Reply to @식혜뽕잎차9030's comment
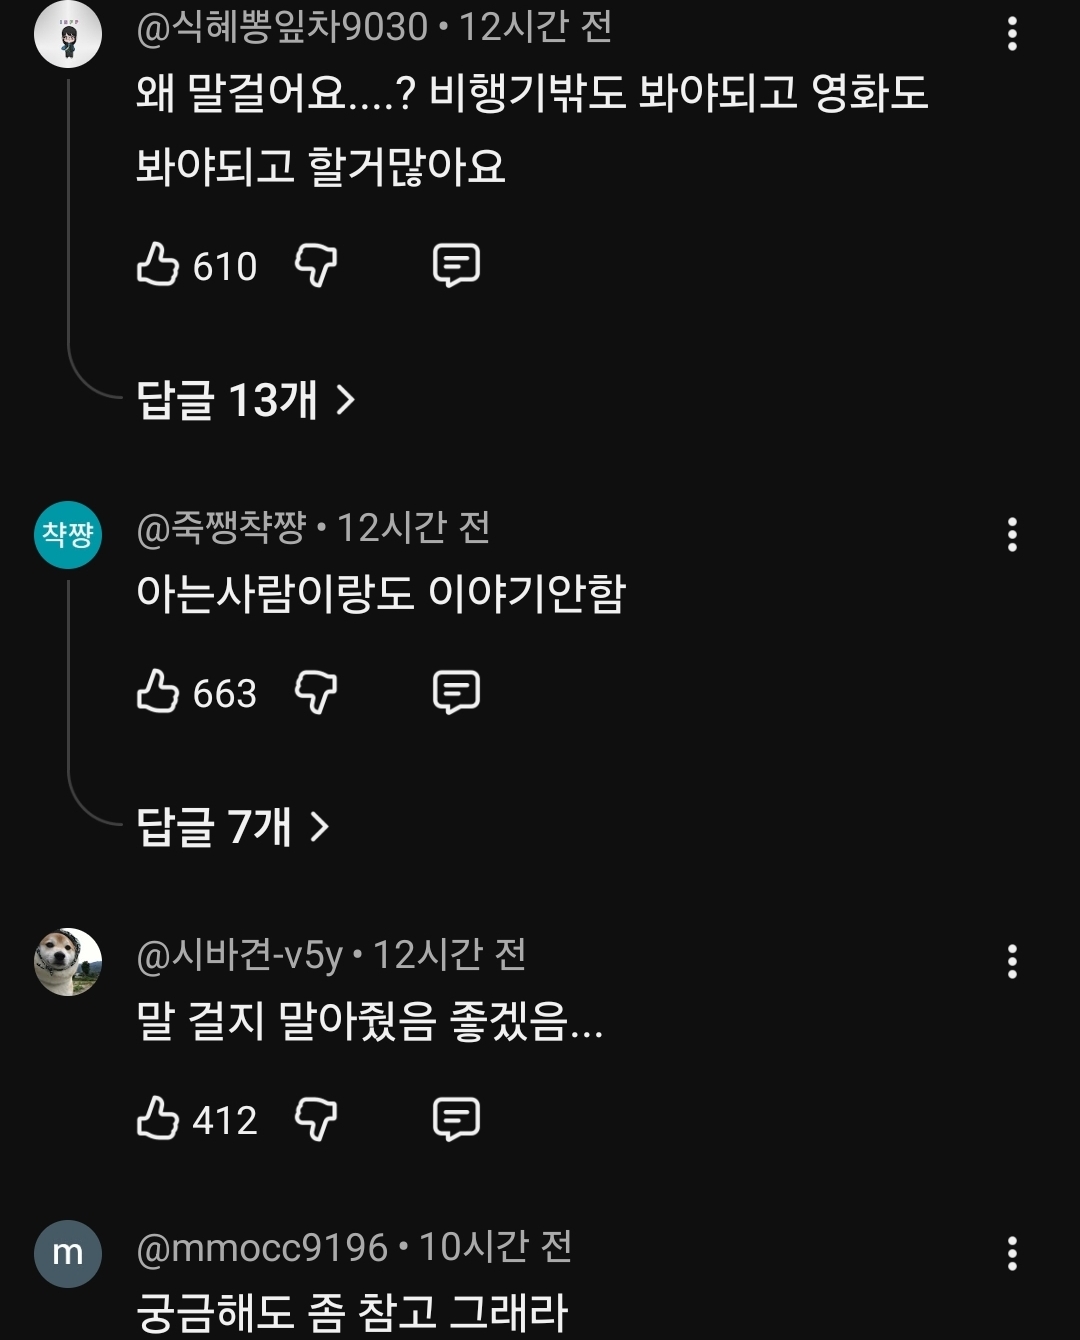 coord(456,266)
